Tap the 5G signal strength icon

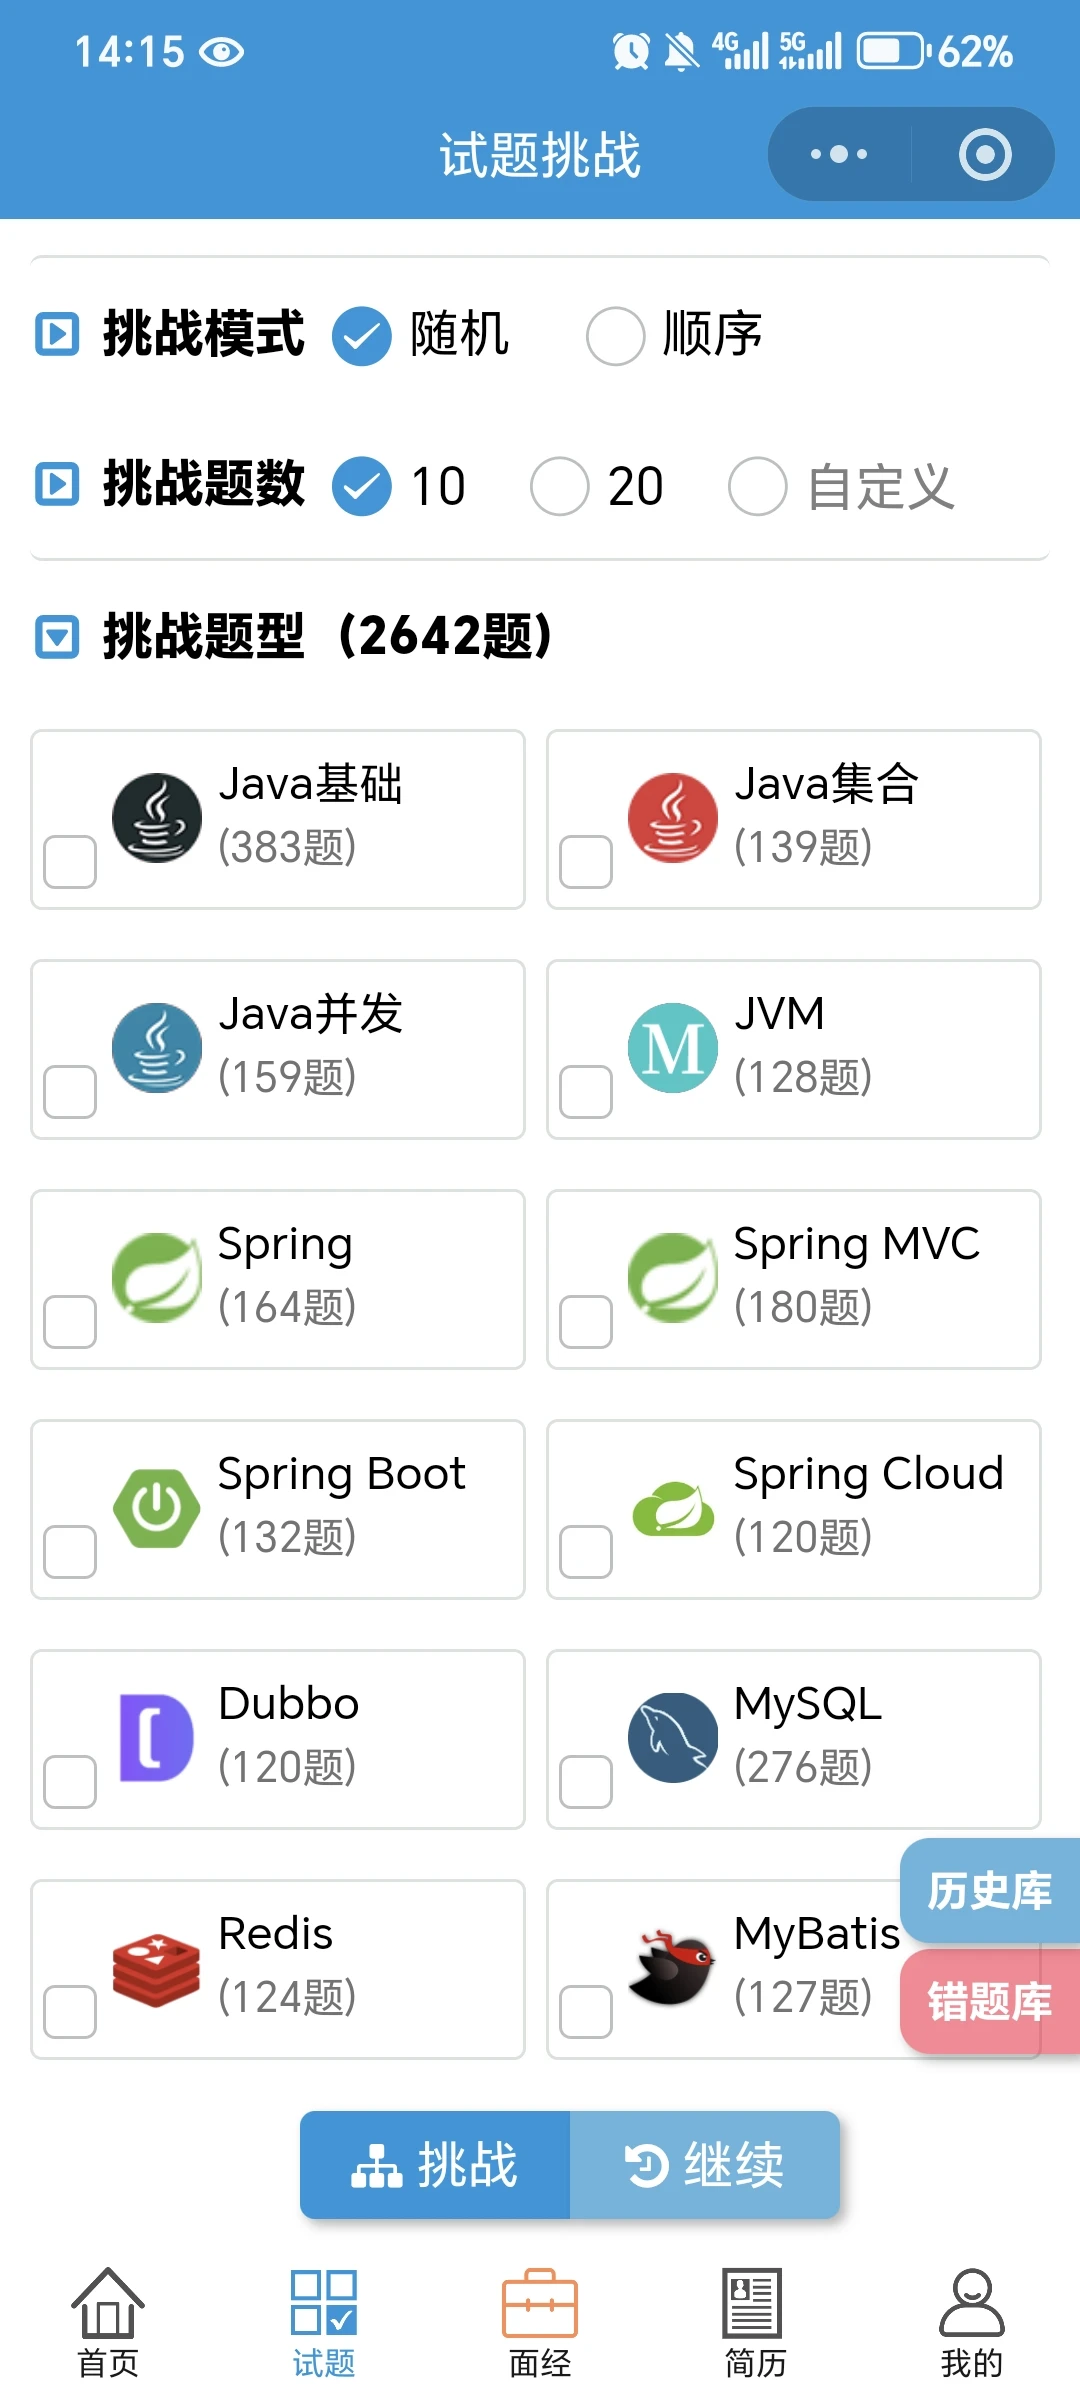[x=810, y=51]
